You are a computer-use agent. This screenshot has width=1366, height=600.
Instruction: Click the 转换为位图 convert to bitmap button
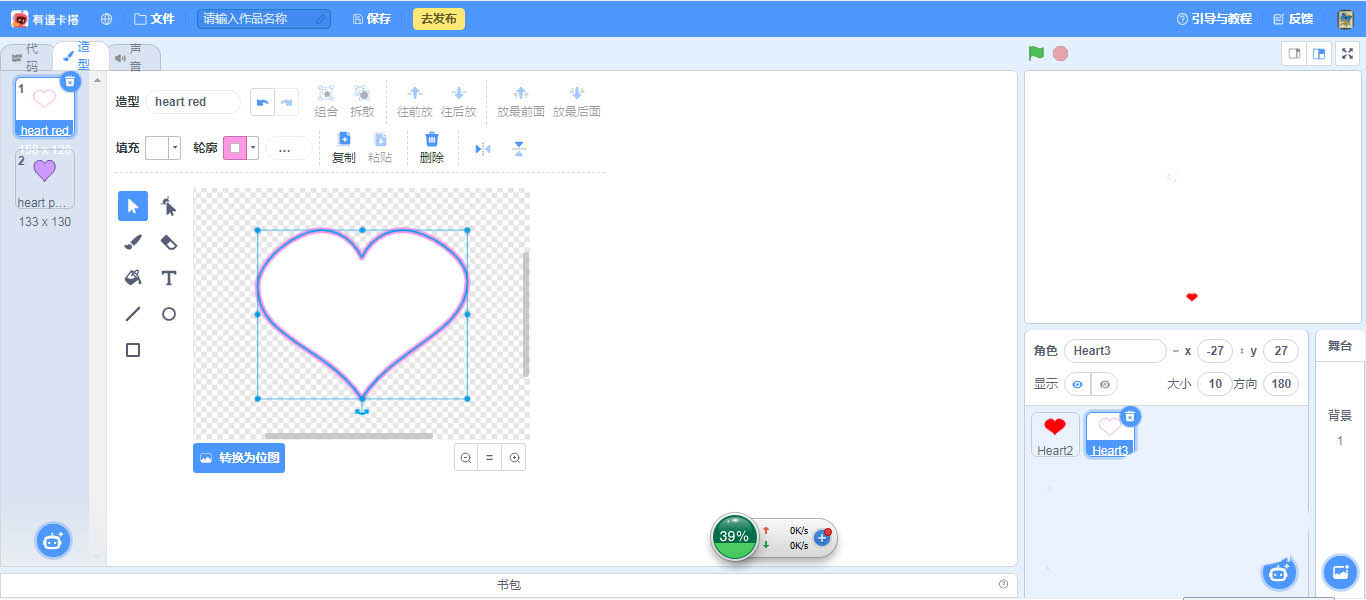coord(239,458)
